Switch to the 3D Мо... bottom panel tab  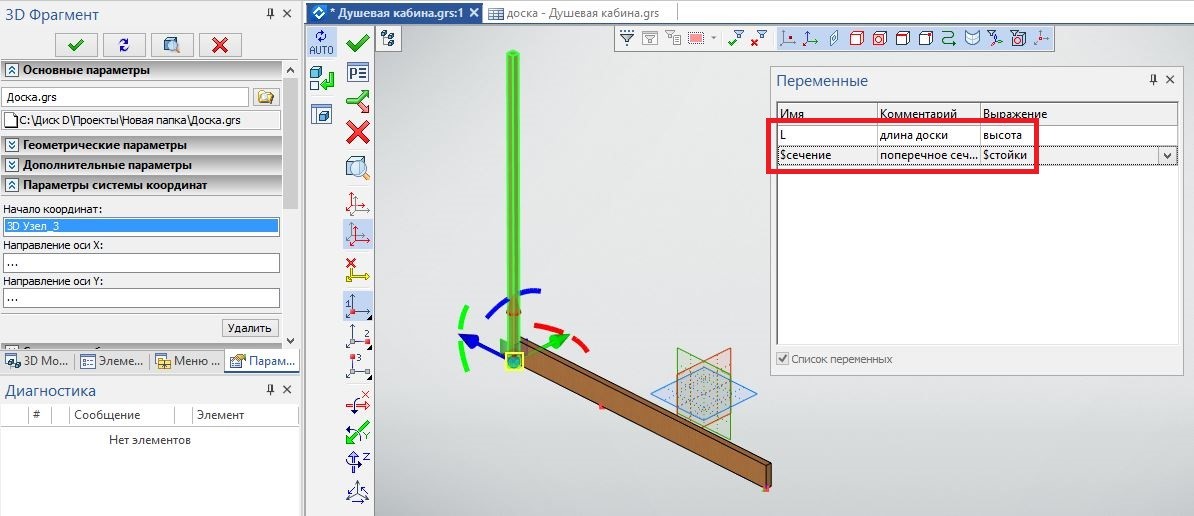click(38, 361)
